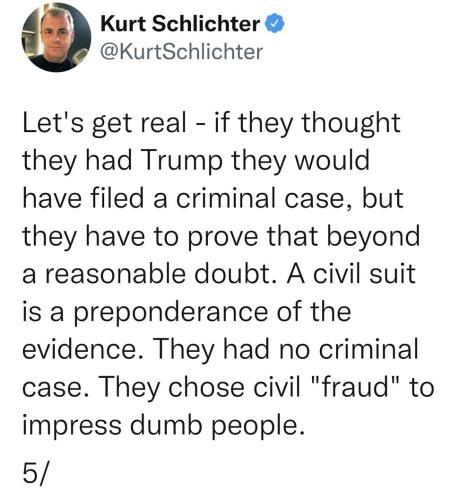The height and width of the screenshot is (500, 459).
Task: Click the line "is a preponderance of the"
Action: tap(187, 312)
